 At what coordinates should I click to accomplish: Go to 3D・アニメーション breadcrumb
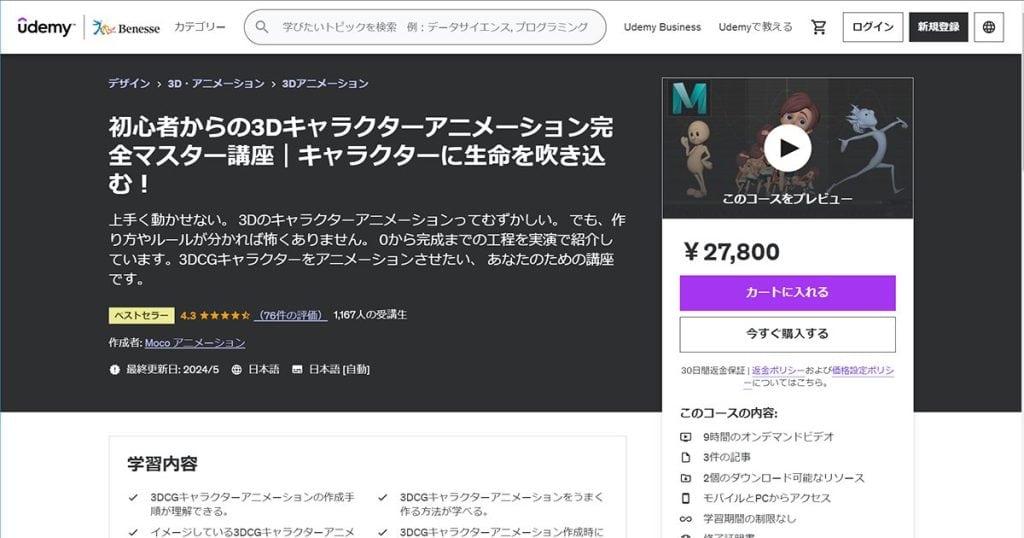click(216, 84)
